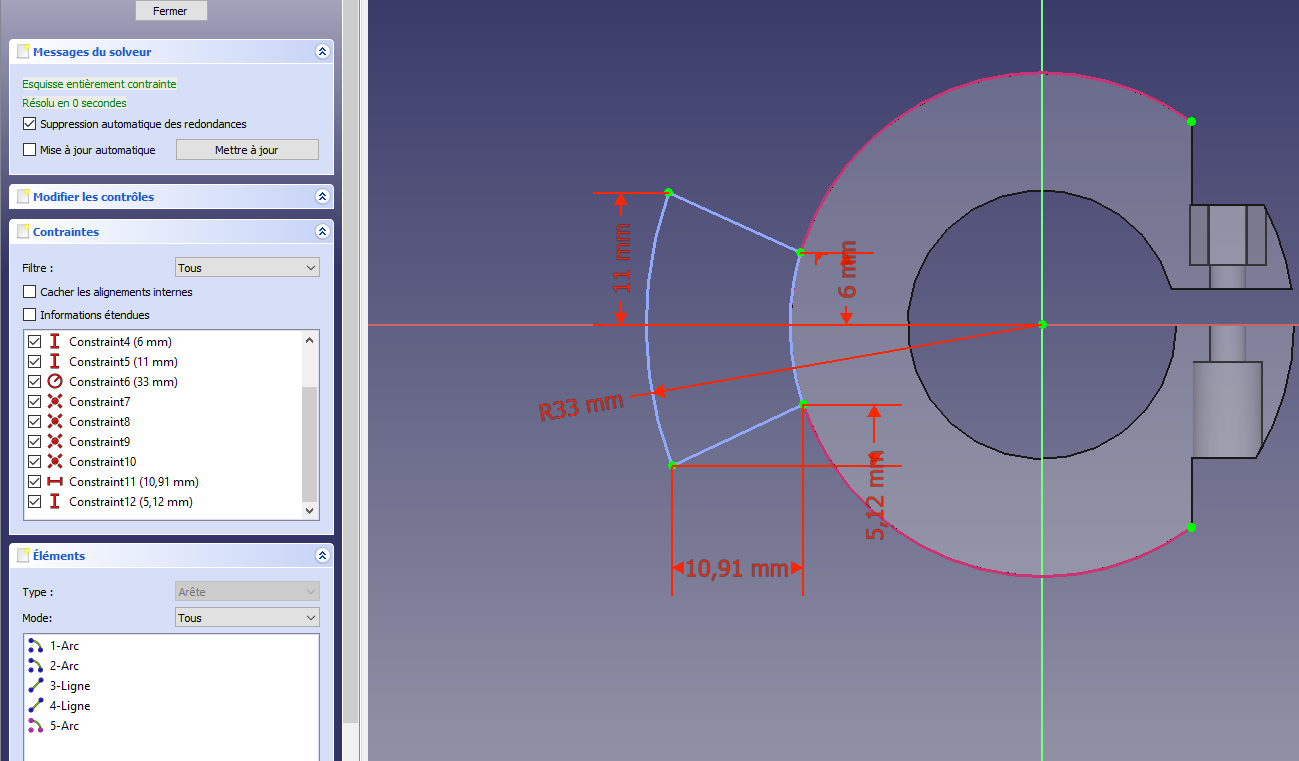The height and width of the screenshot is (761, 1299).
Task: Uncheck the Constraint12 (5,12 mm) checkbox
Action: [x=35, y=502]
